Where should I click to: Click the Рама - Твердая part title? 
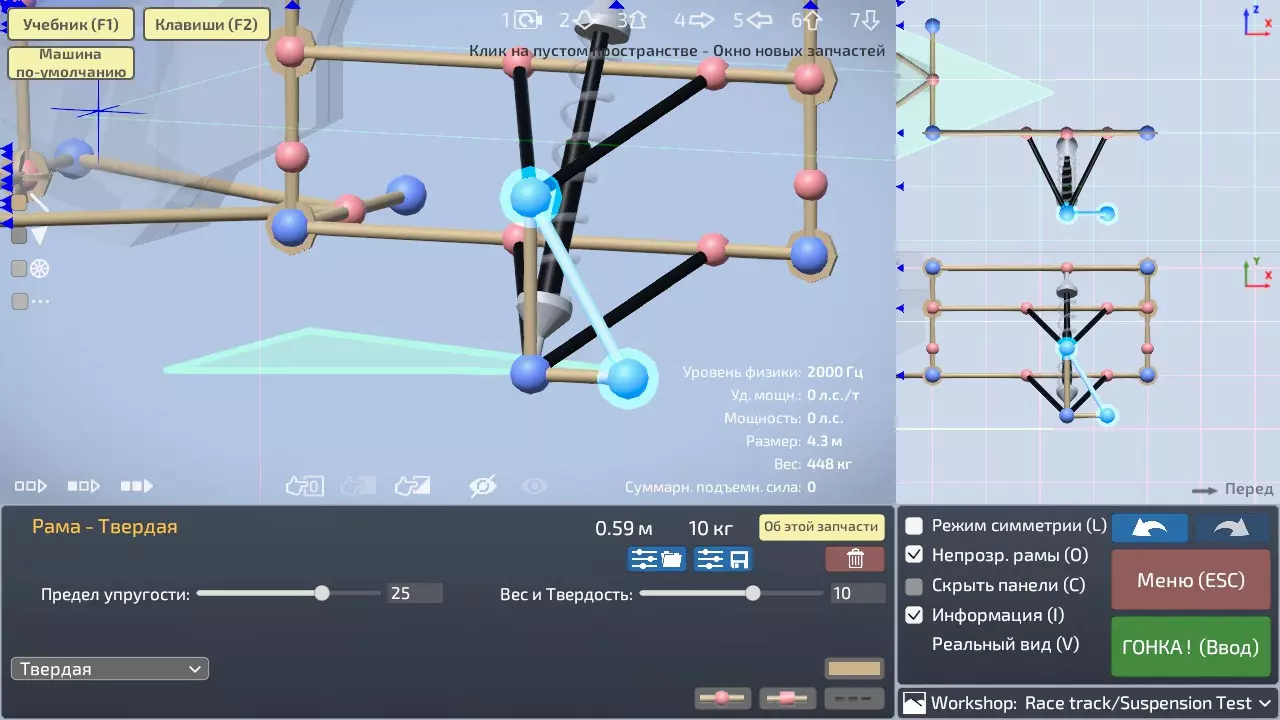[x=105, y=526]
